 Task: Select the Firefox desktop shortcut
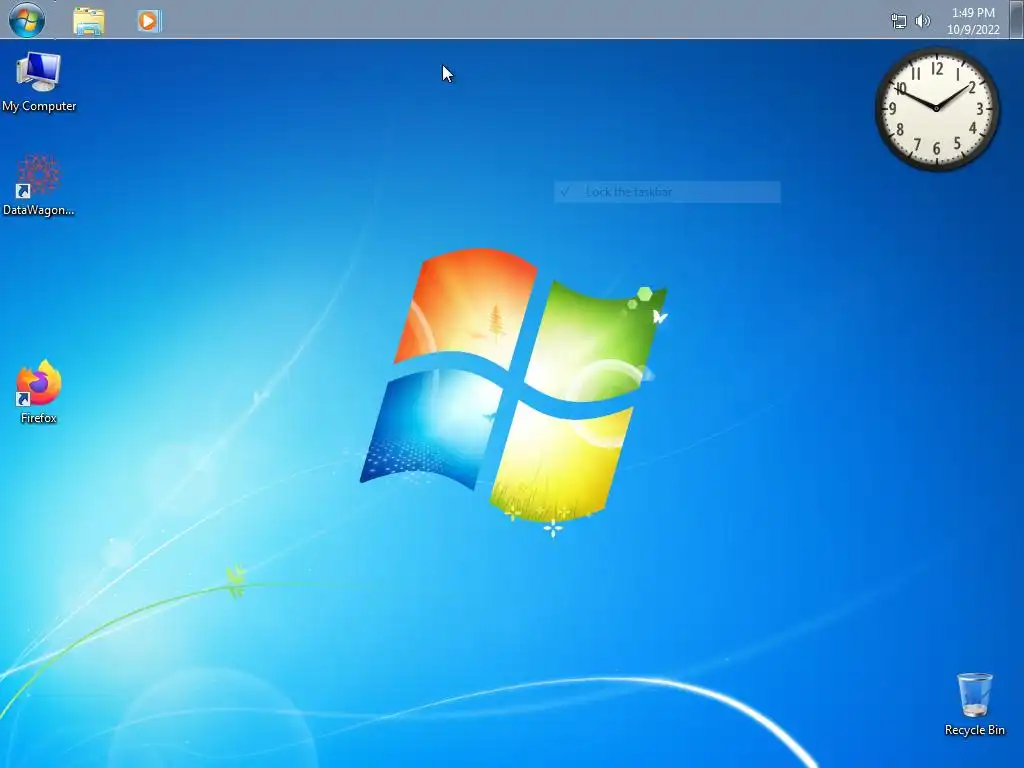pos(39,392)
